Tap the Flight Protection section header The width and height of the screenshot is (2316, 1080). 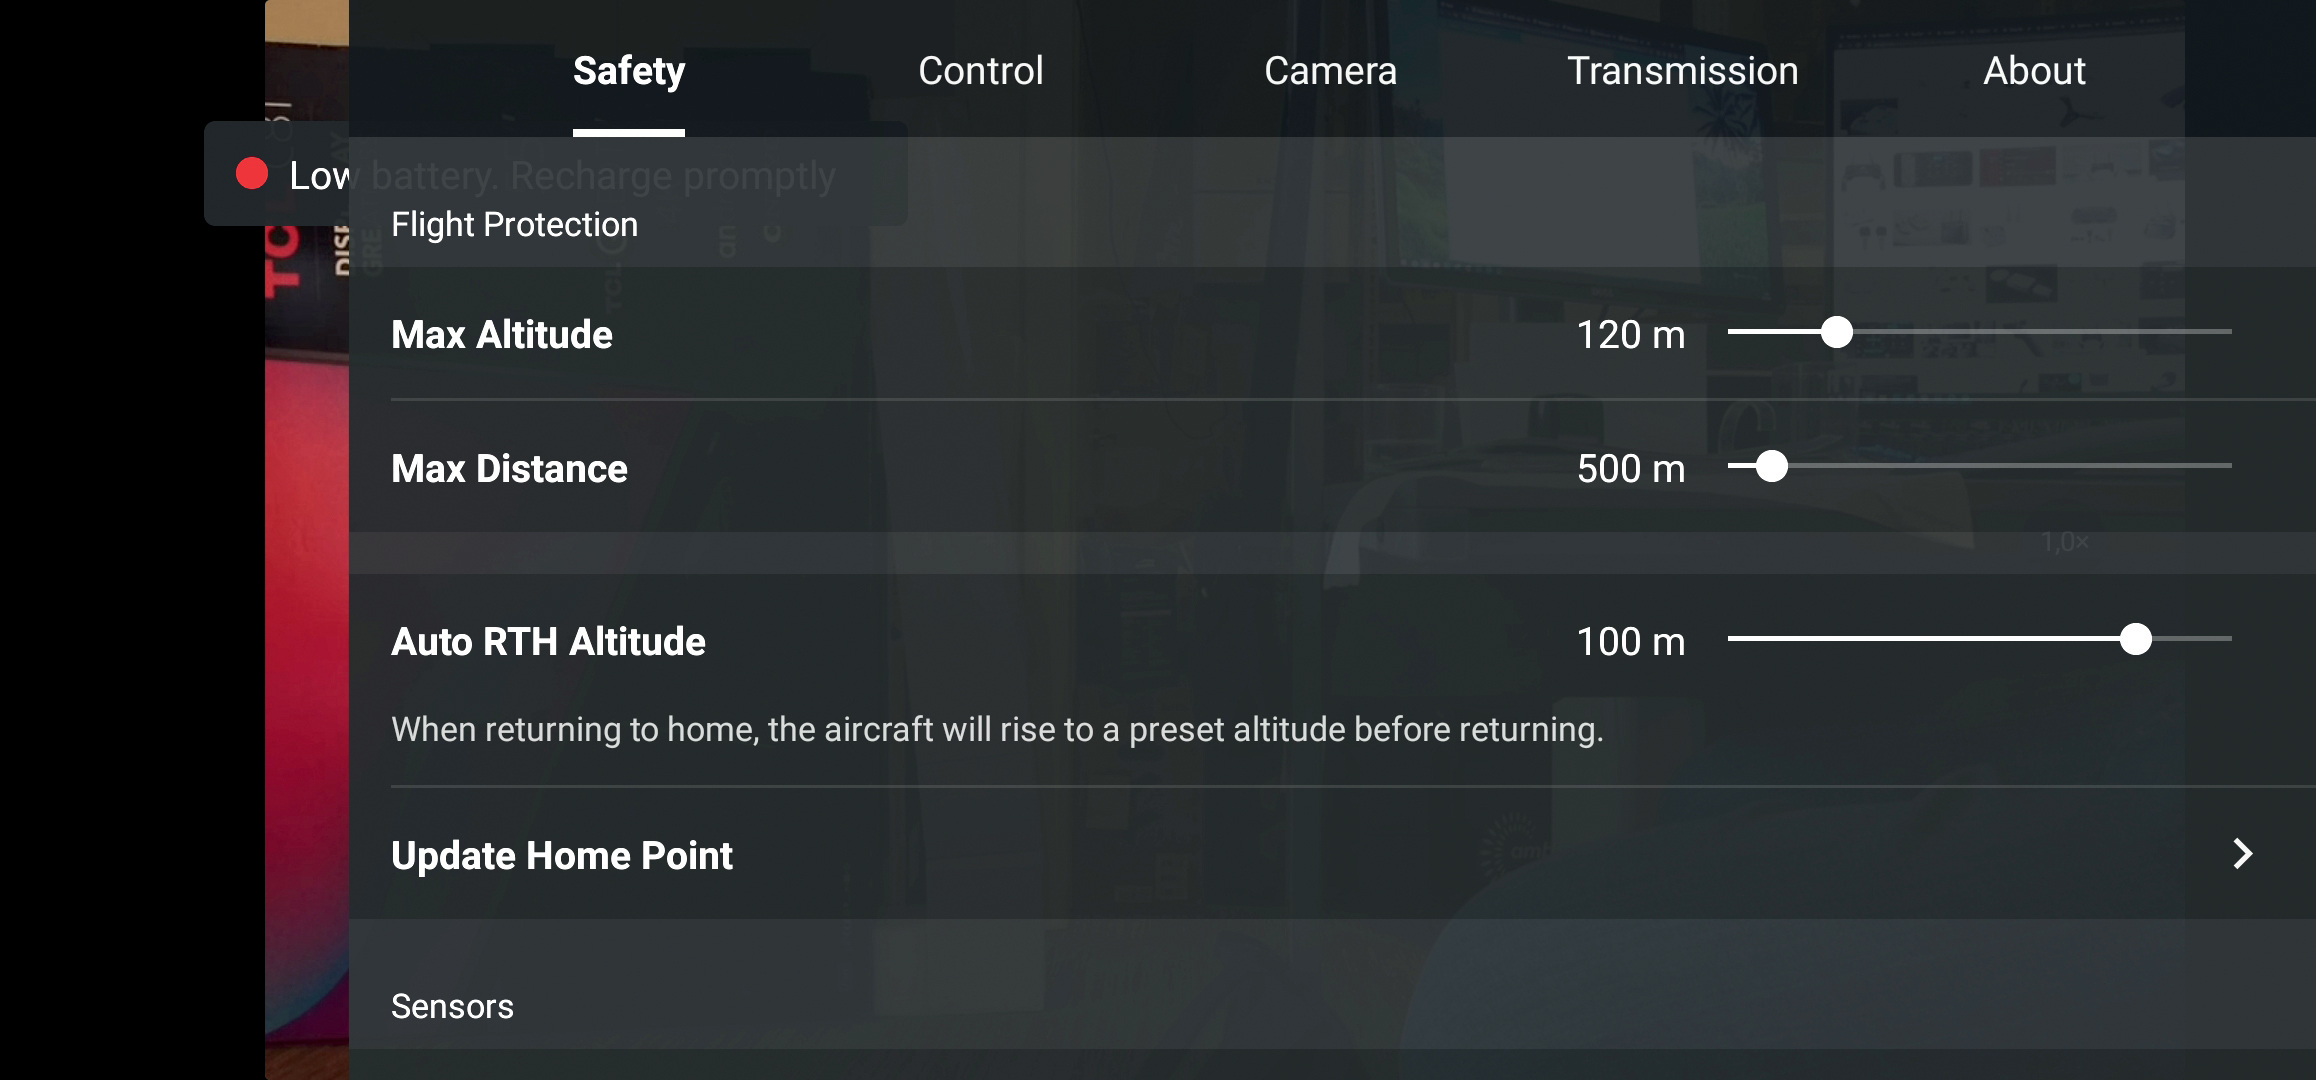(514, 225)
